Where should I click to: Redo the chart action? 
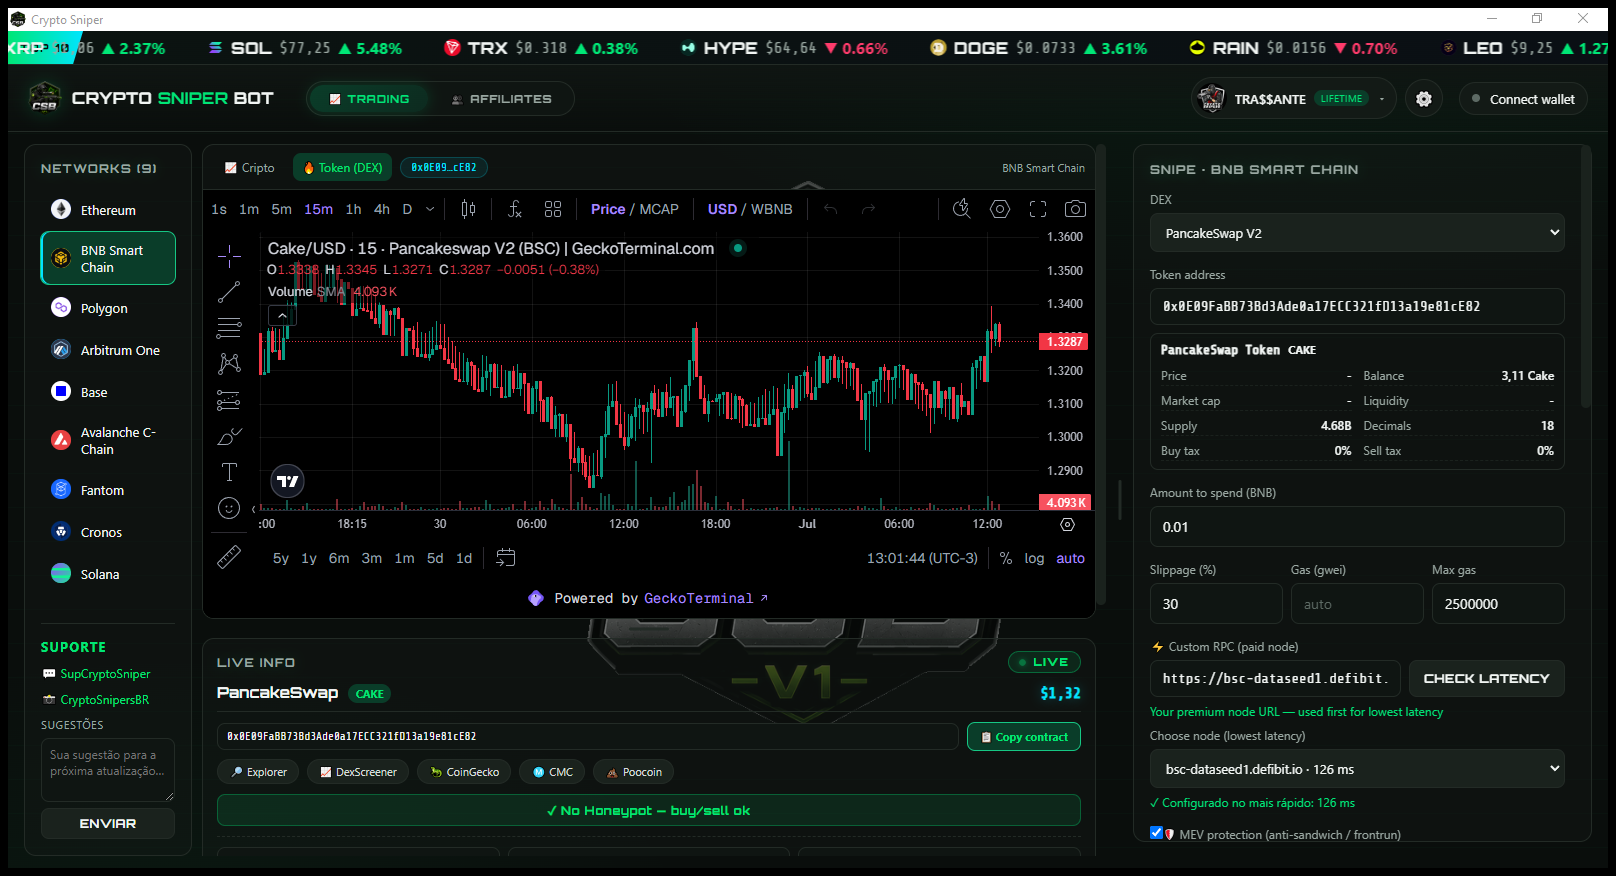[868, 209]
